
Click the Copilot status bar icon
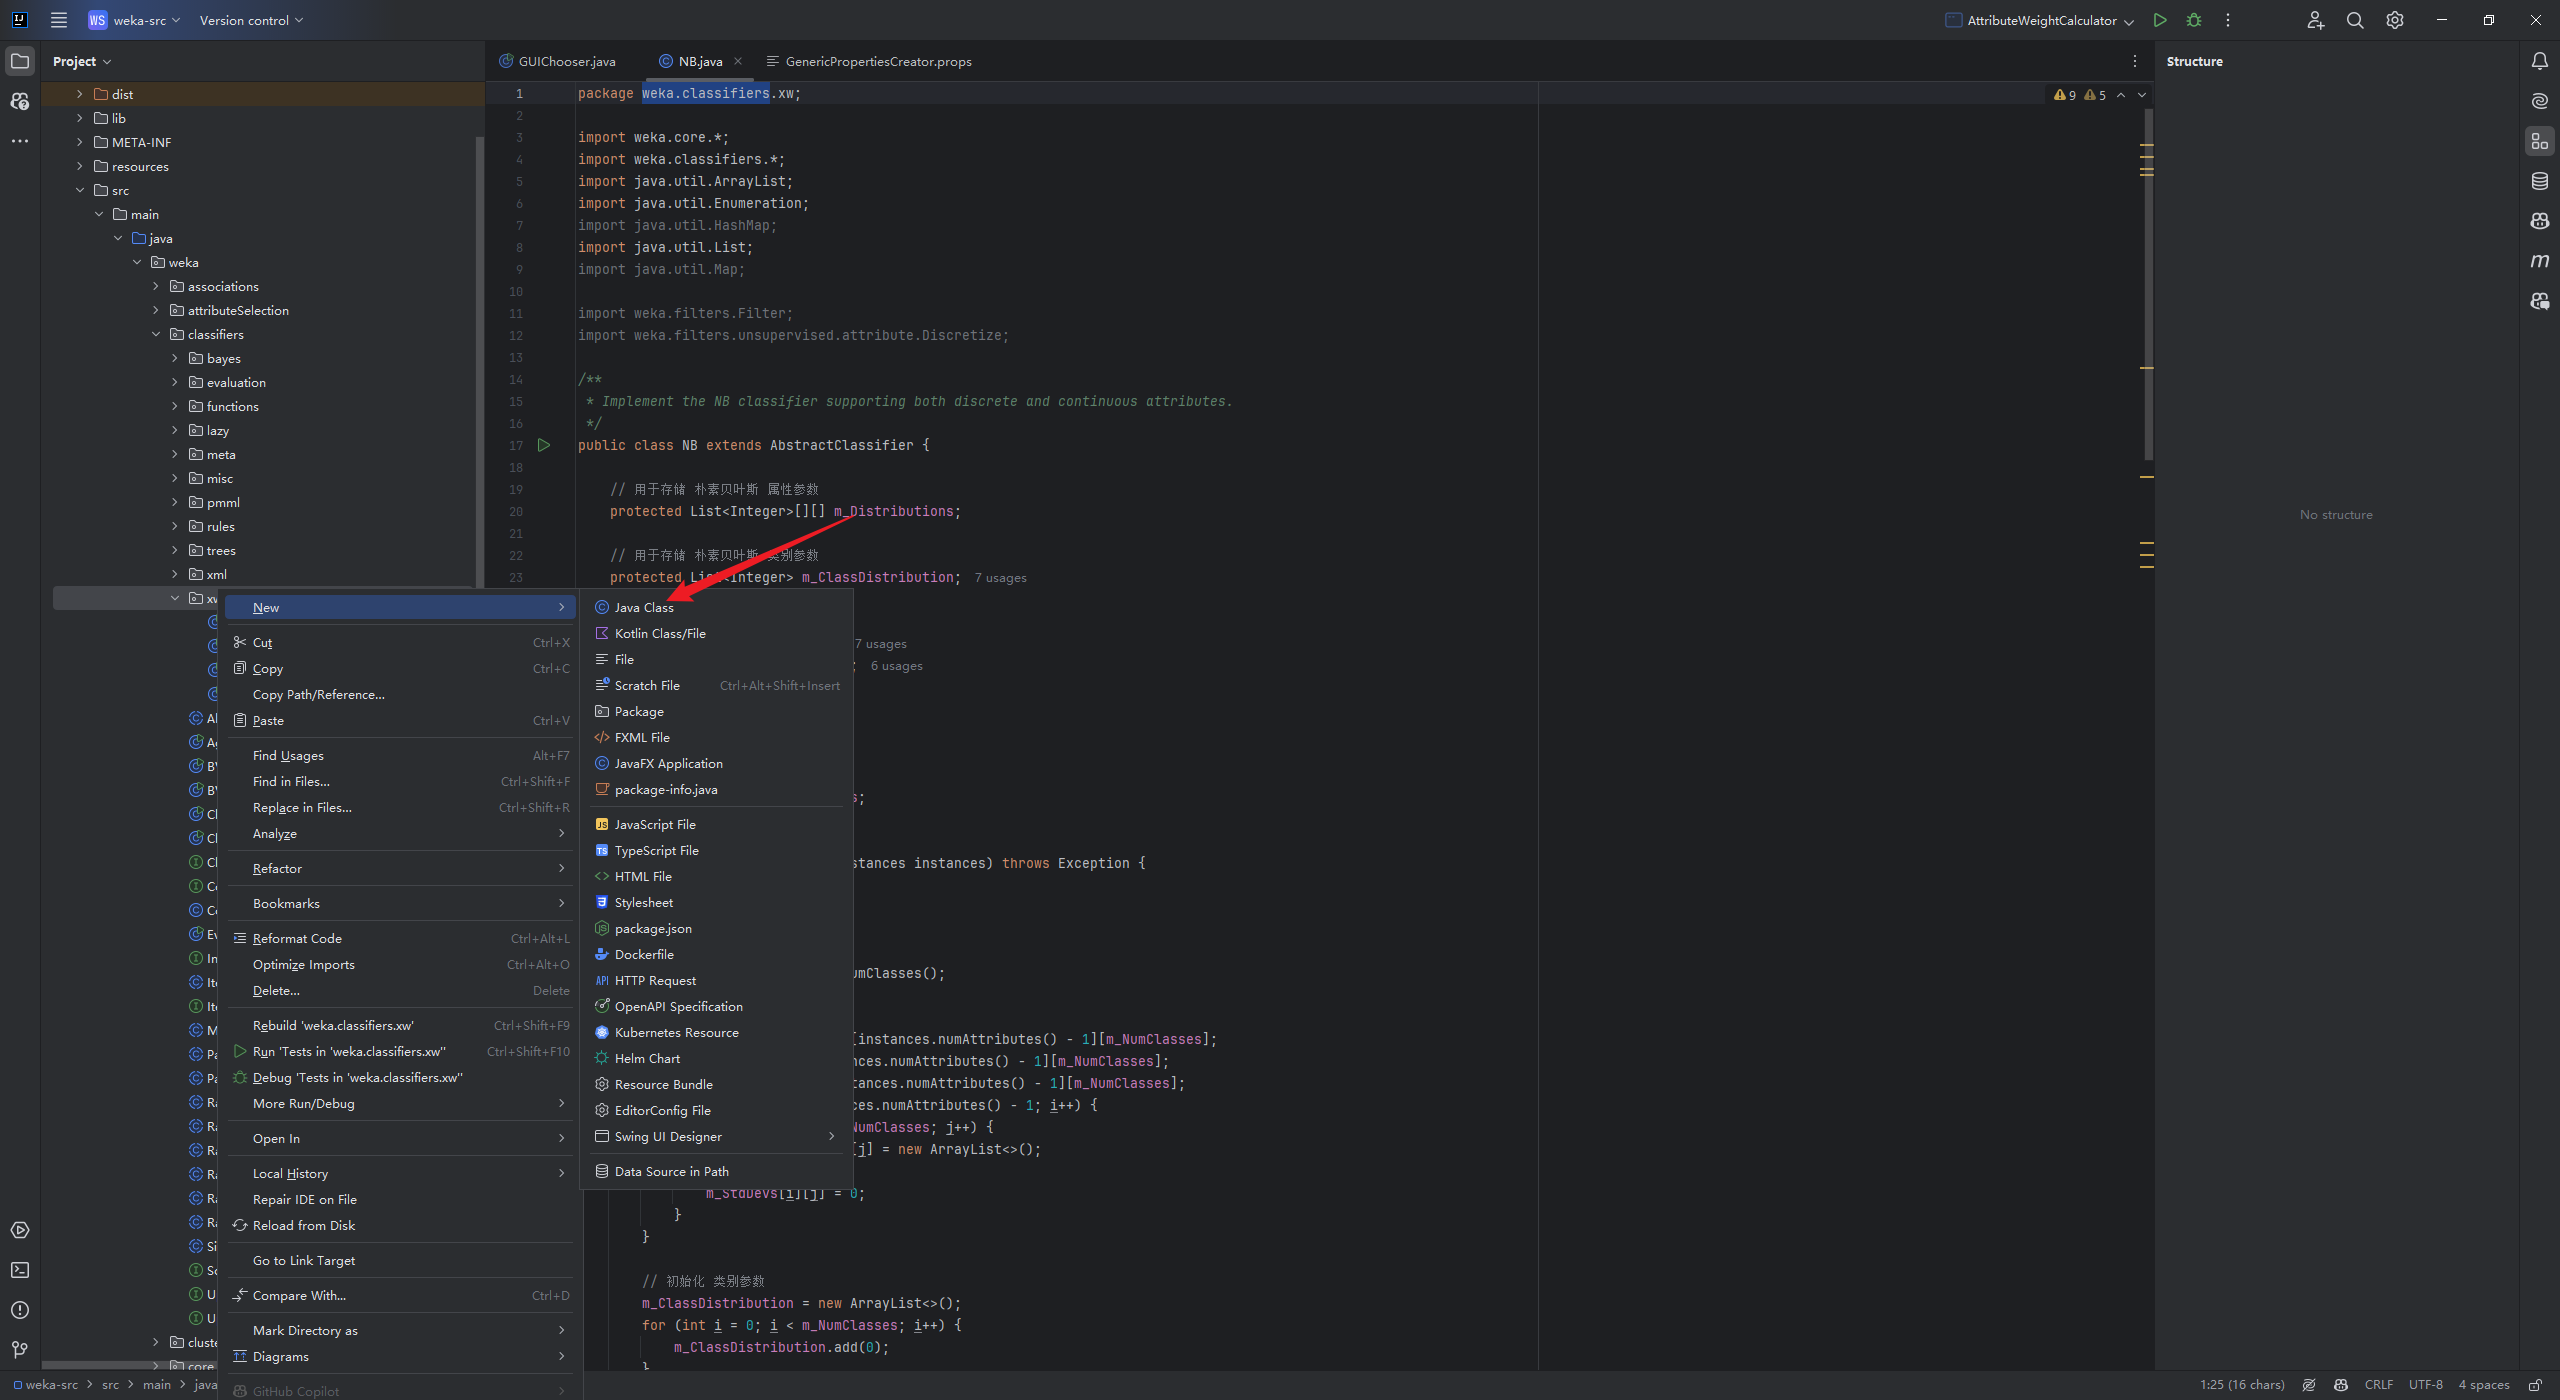(2341, 1385)
